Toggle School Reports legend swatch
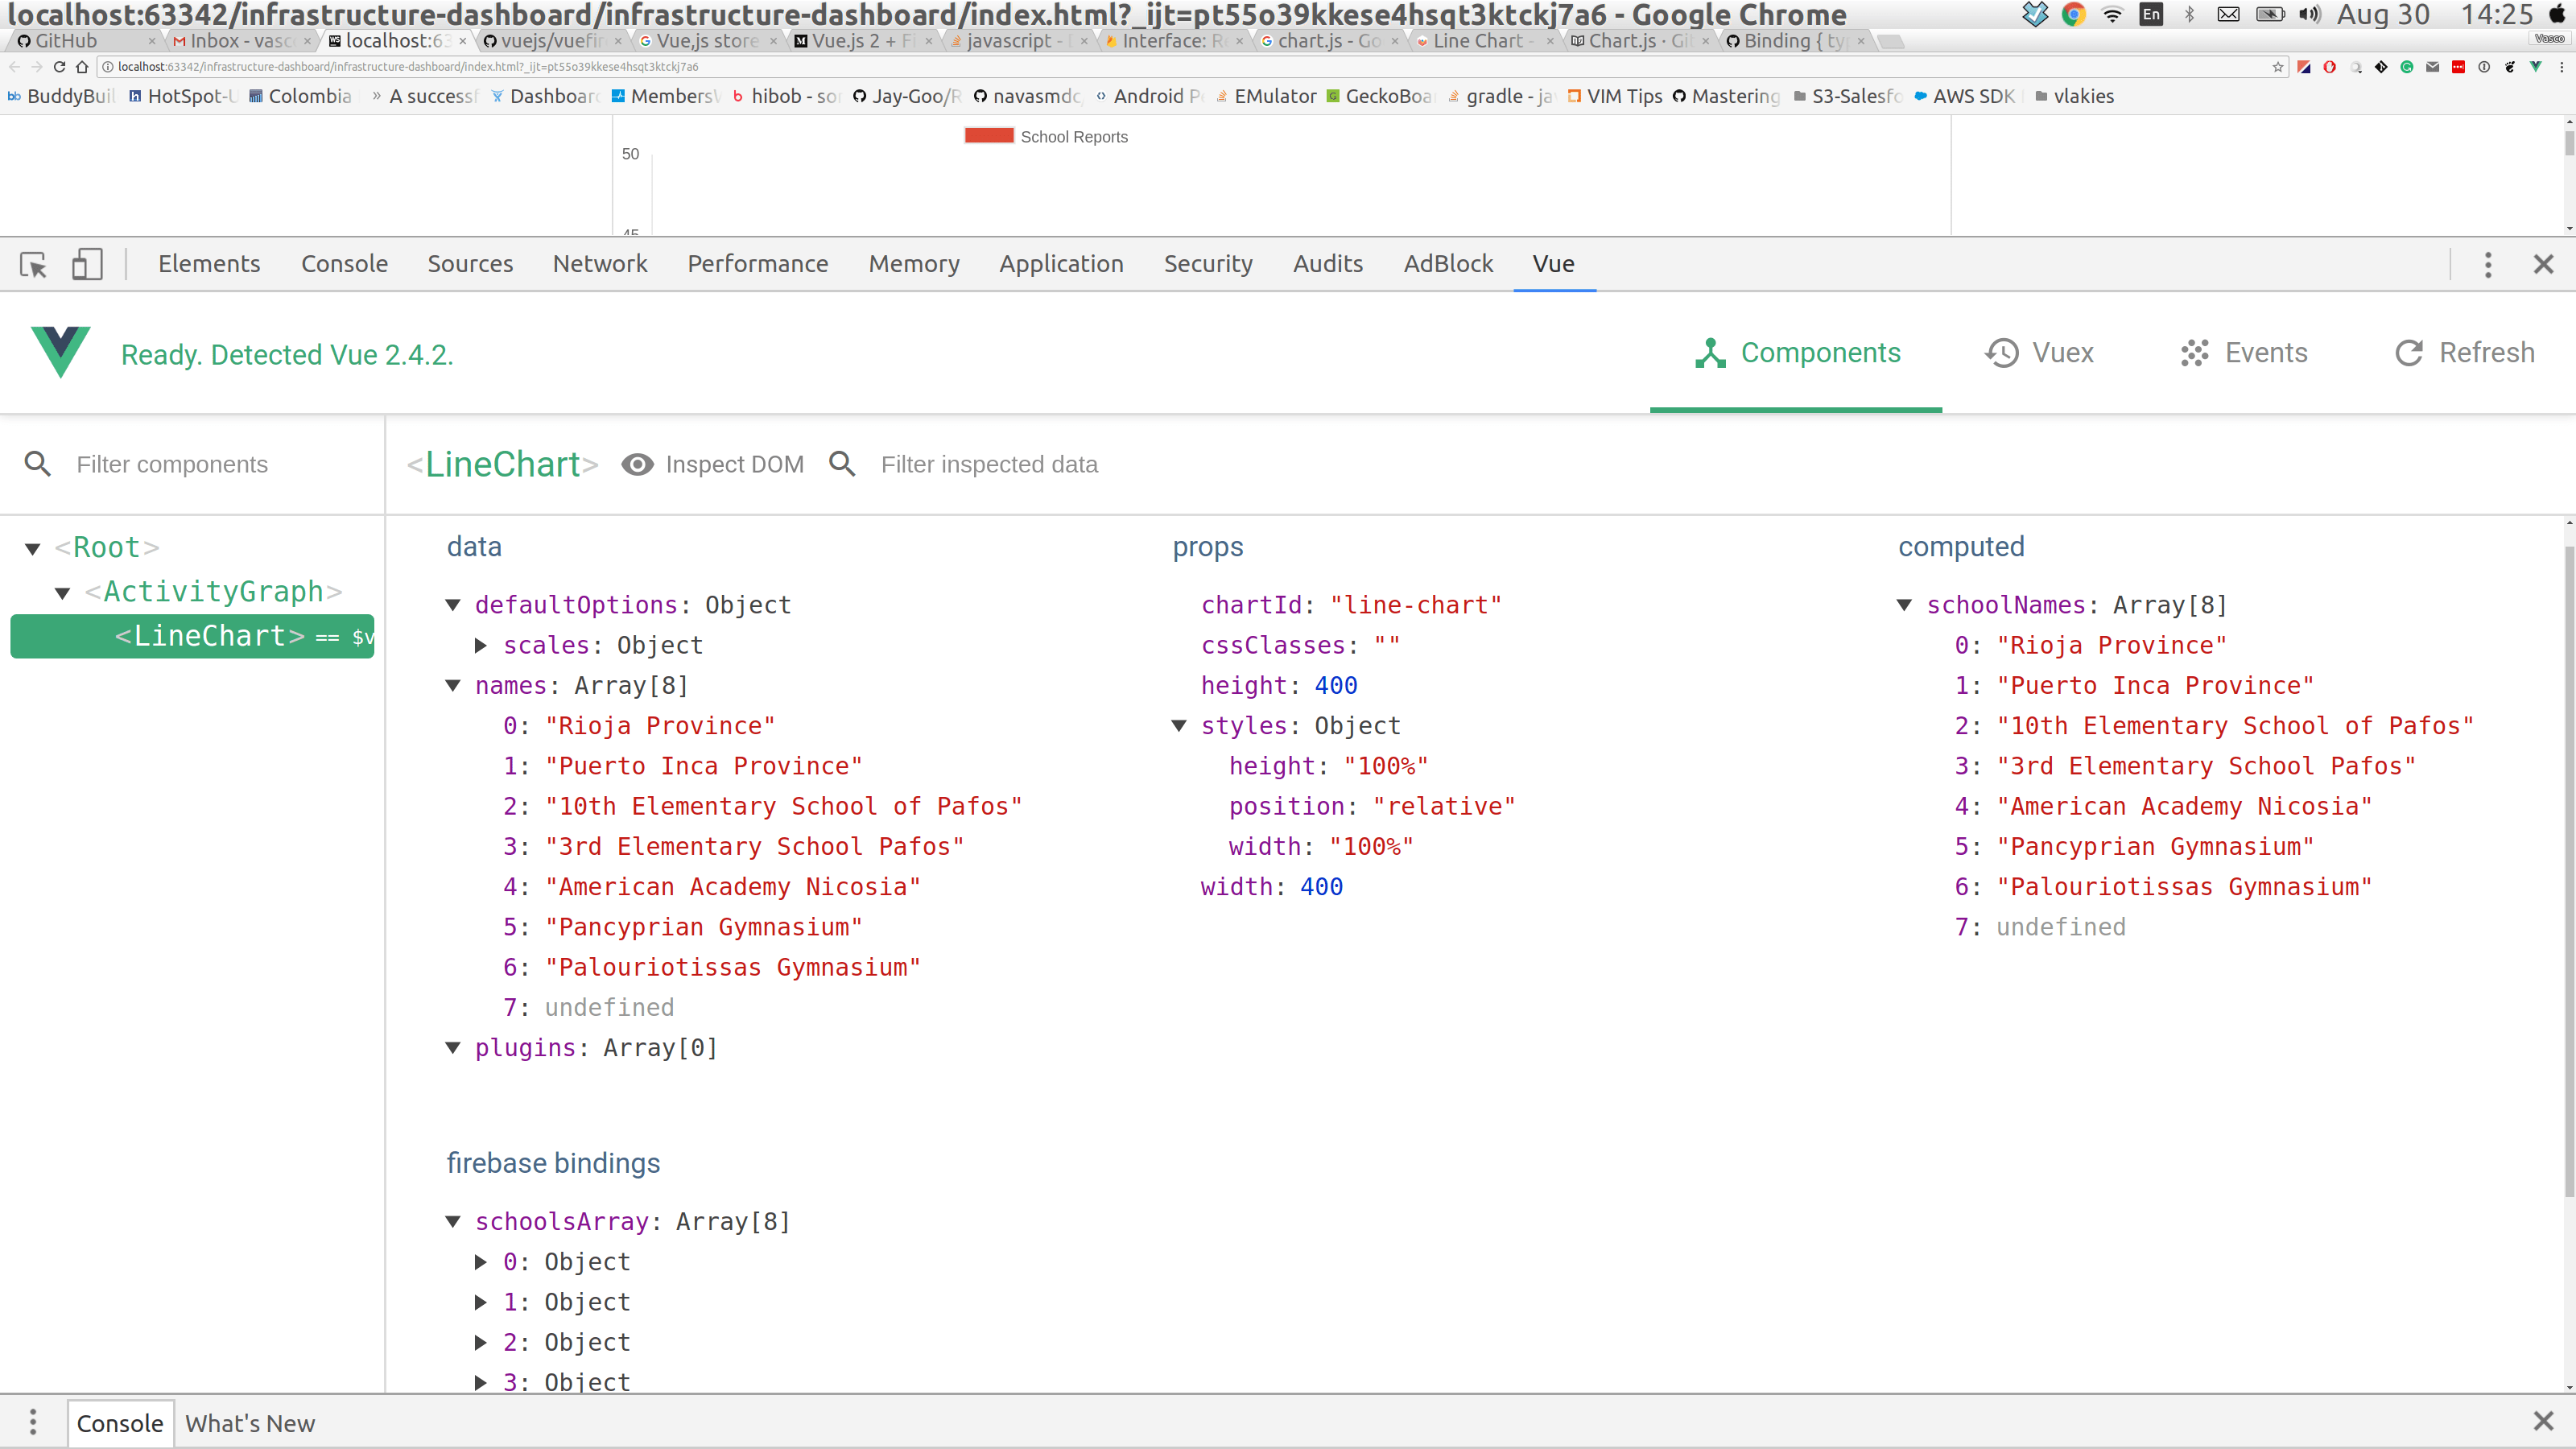This screenshot has width=2576, height=1449. pos(989,136)
